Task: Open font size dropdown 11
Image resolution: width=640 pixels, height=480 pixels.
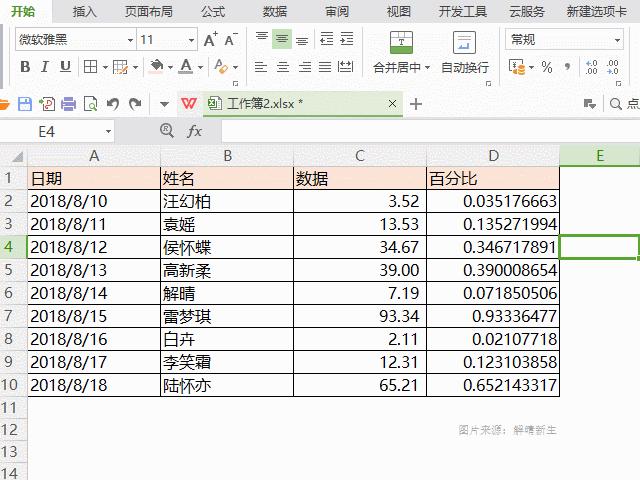Action: click(x=191, y=40)
